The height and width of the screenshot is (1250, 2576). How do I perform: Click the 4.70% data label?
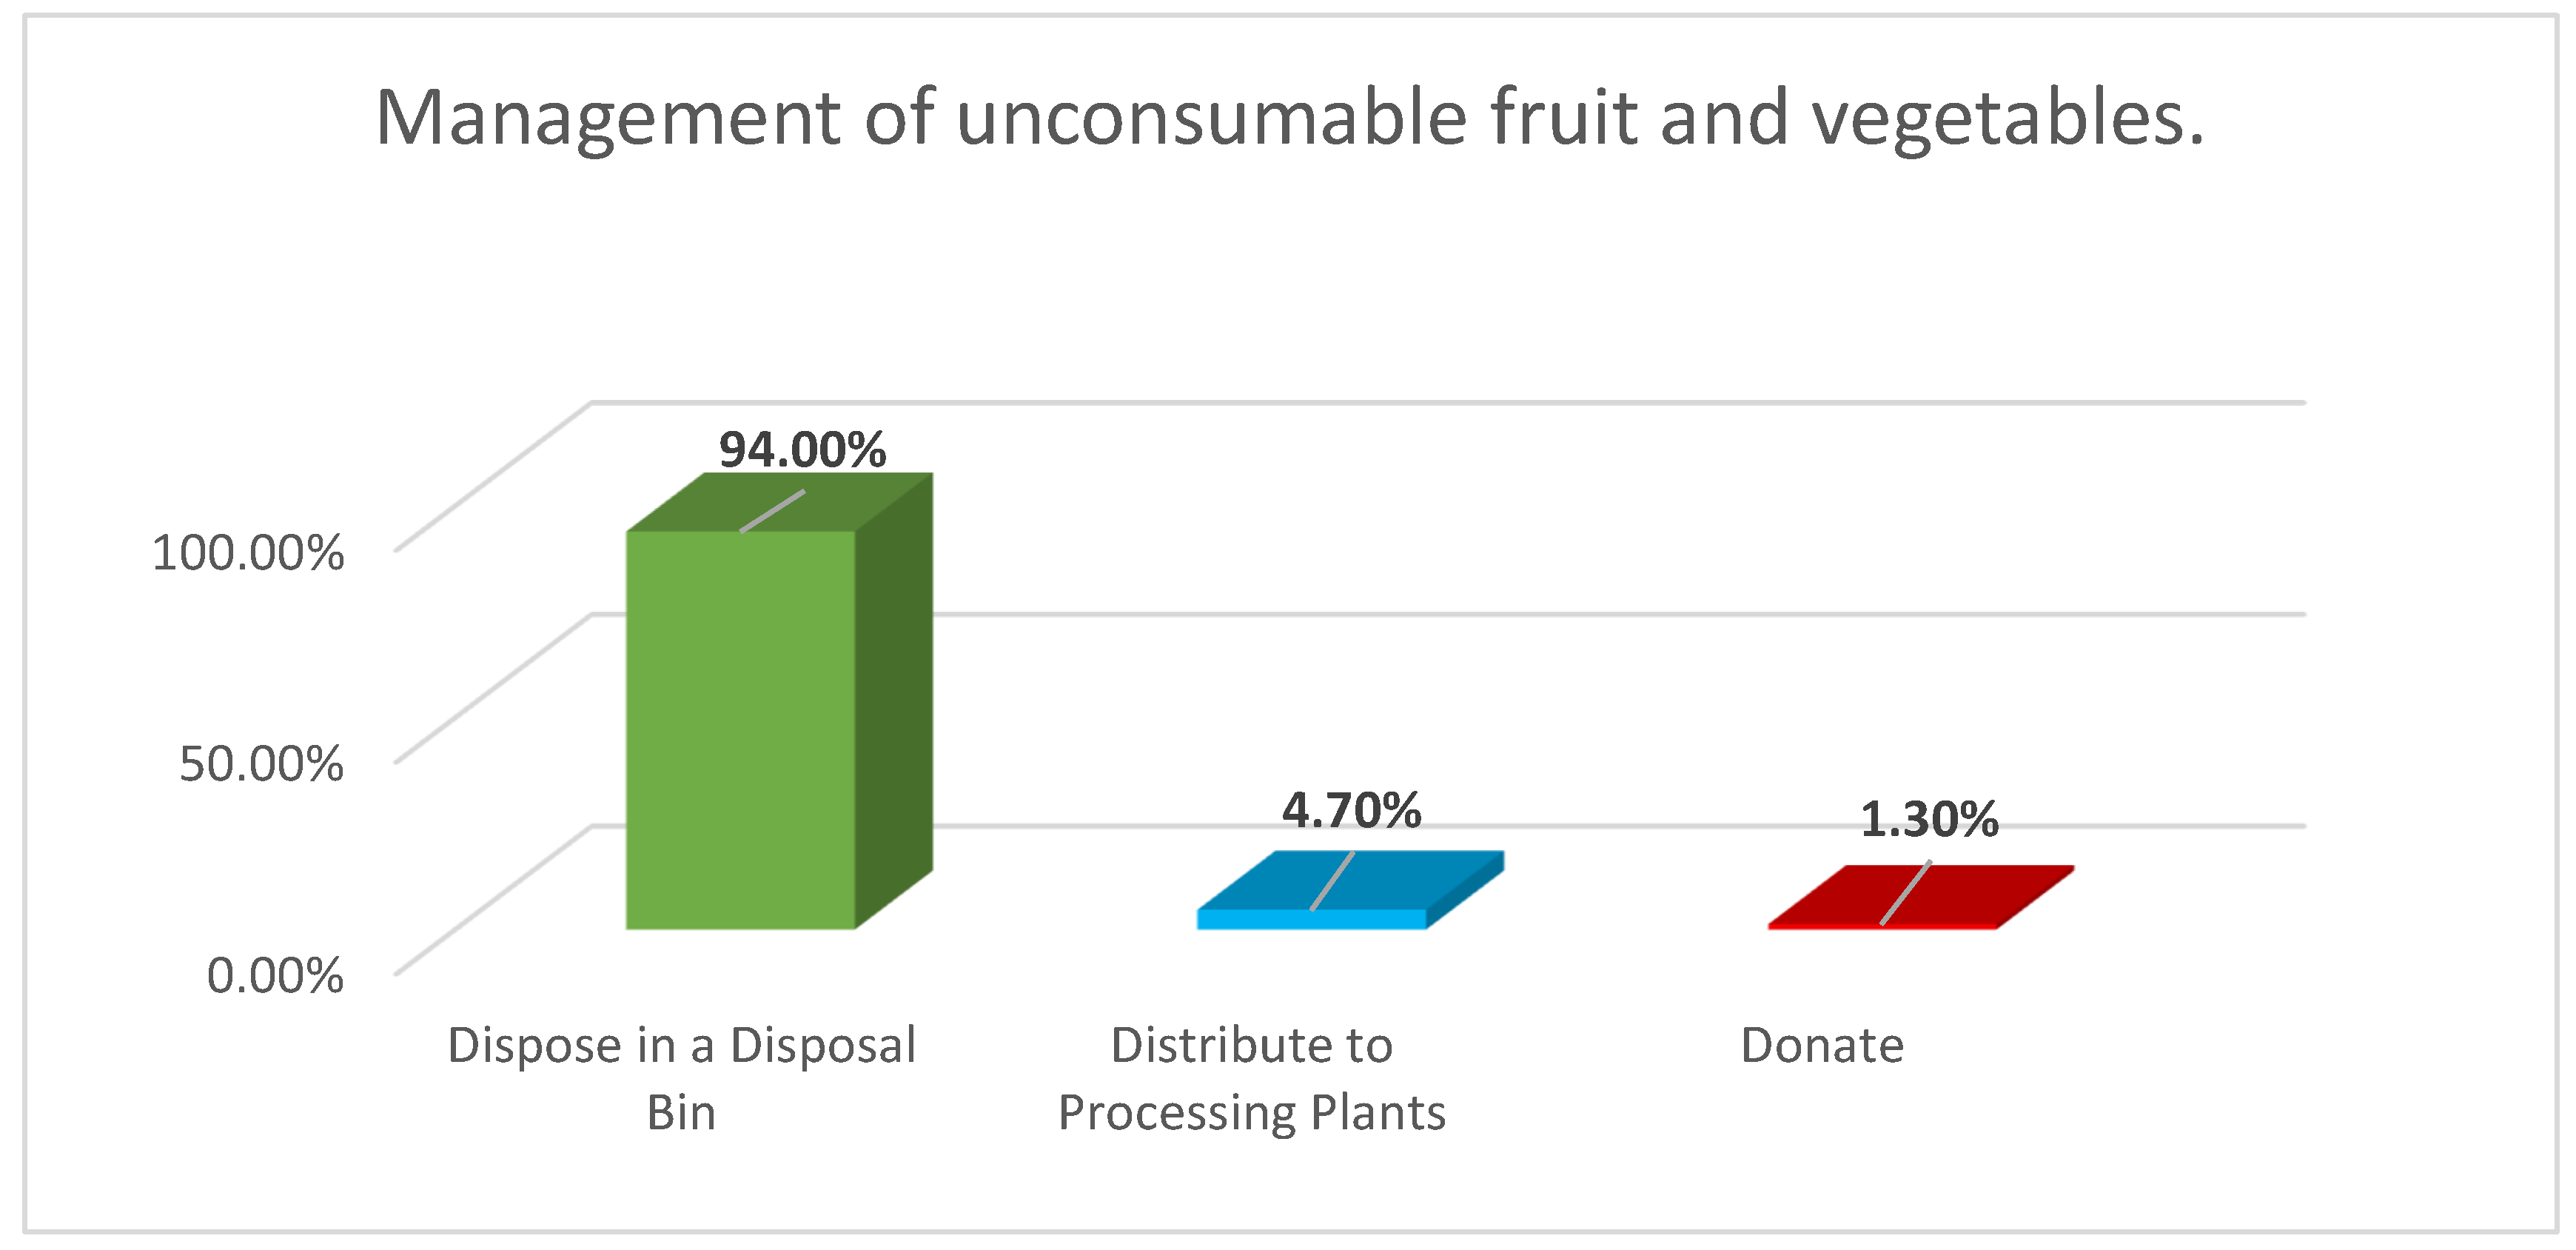(x=1351, y=810)
